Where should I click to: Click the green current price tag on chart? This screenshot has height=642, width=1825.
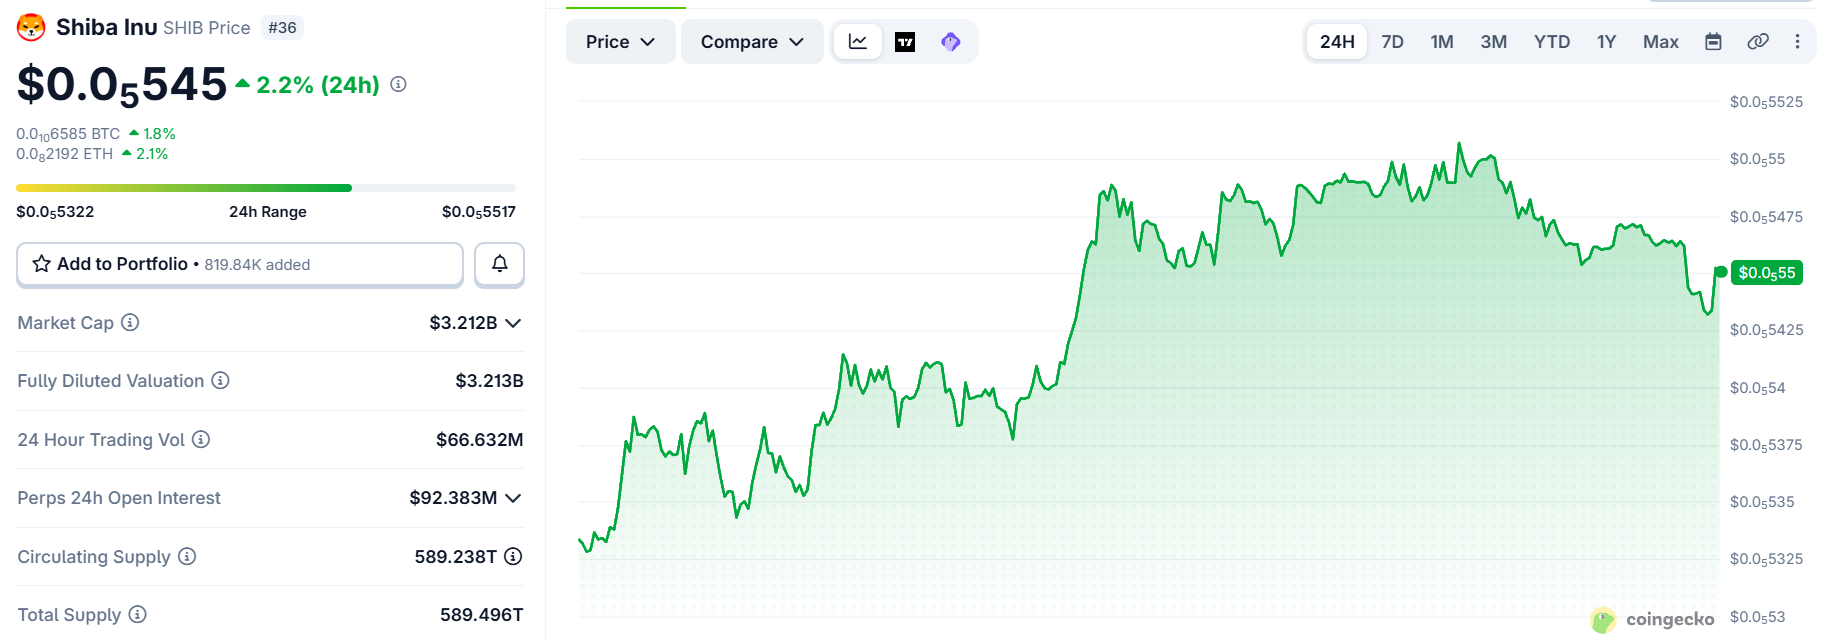(x=1767, y=273)
